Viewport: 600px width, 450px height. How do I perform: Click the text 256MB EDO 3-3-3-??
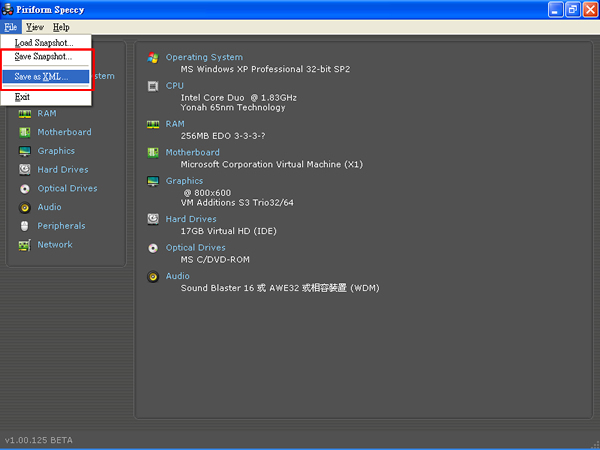[223, 136]
